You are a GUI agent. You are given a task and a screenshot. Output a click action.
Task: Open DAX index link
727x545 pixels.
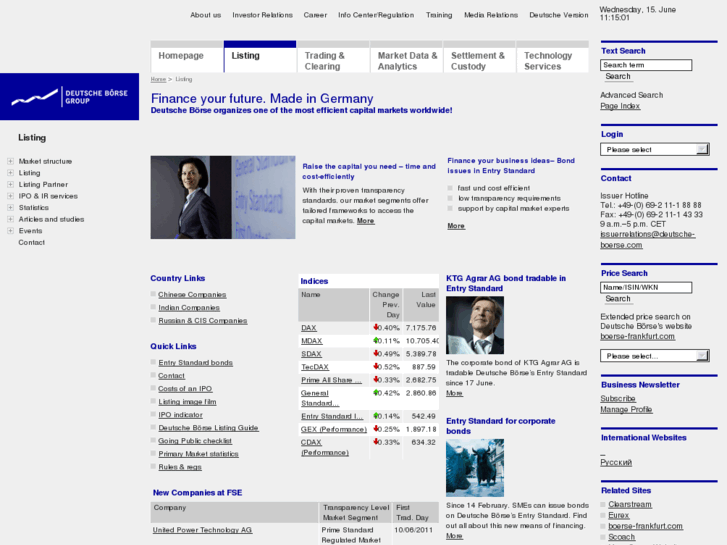tap(309, 328)
